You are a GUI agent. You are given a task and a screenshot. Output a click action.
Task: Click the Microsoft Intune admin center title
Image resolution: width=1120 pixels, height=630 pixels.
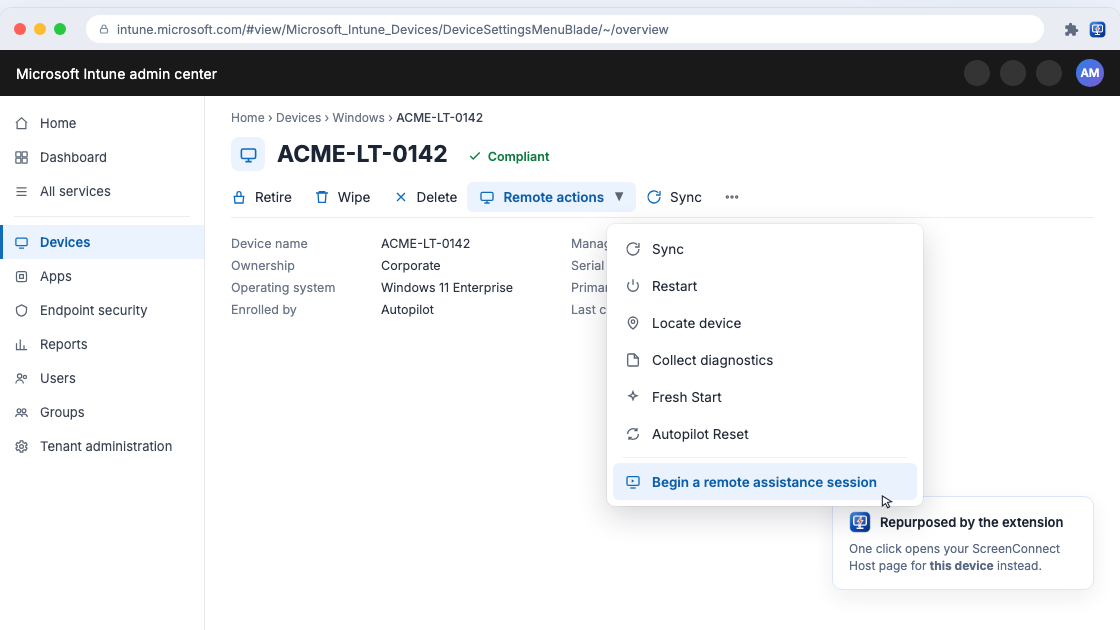116,74
